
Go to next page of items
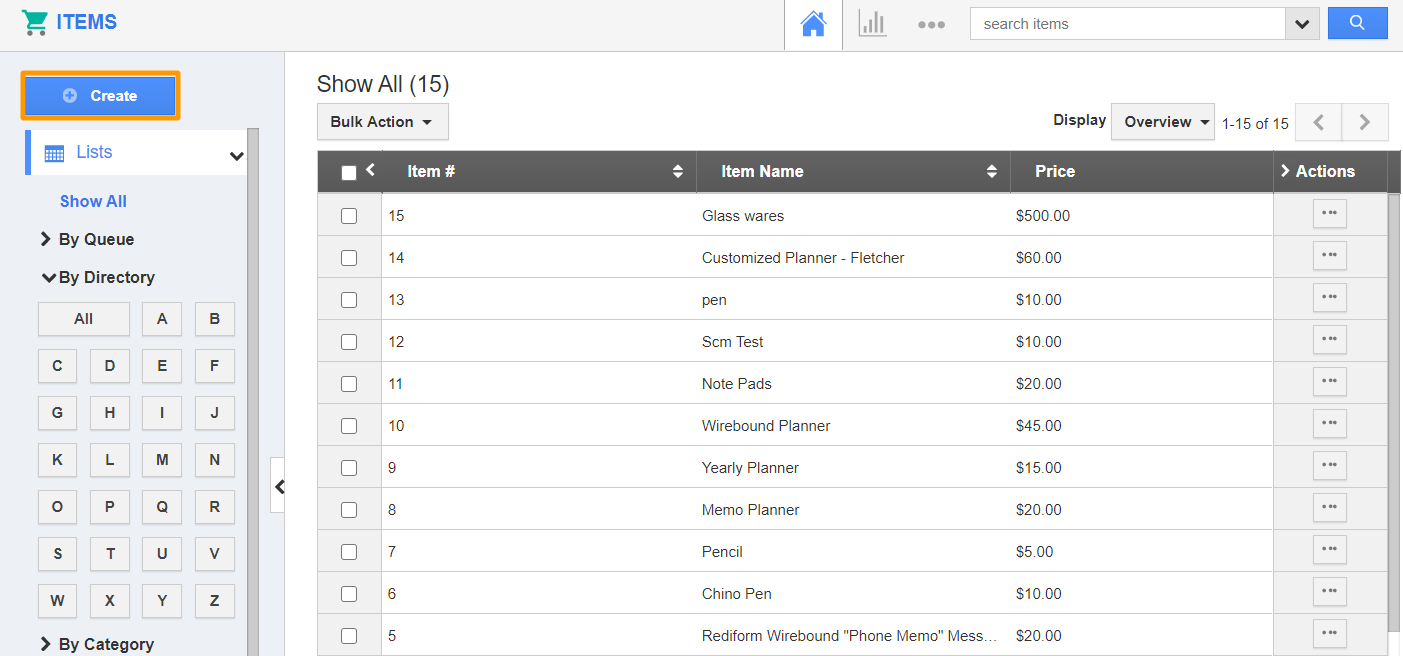[1364, 122]
